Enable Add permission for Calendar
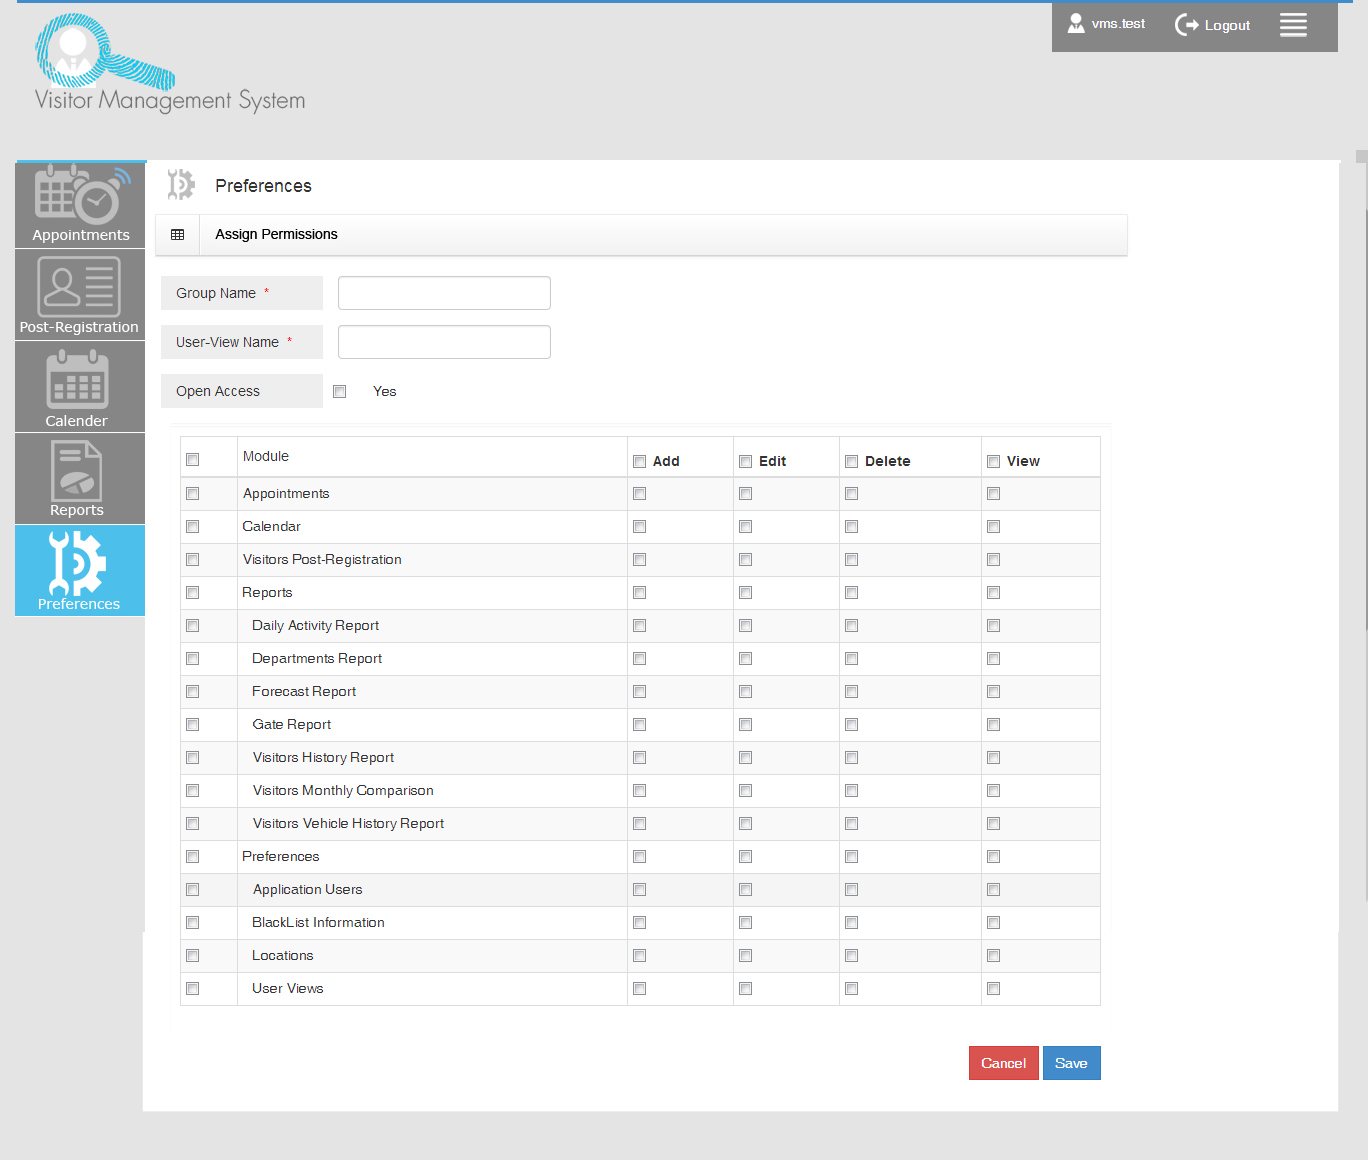 tap(640, 527)
